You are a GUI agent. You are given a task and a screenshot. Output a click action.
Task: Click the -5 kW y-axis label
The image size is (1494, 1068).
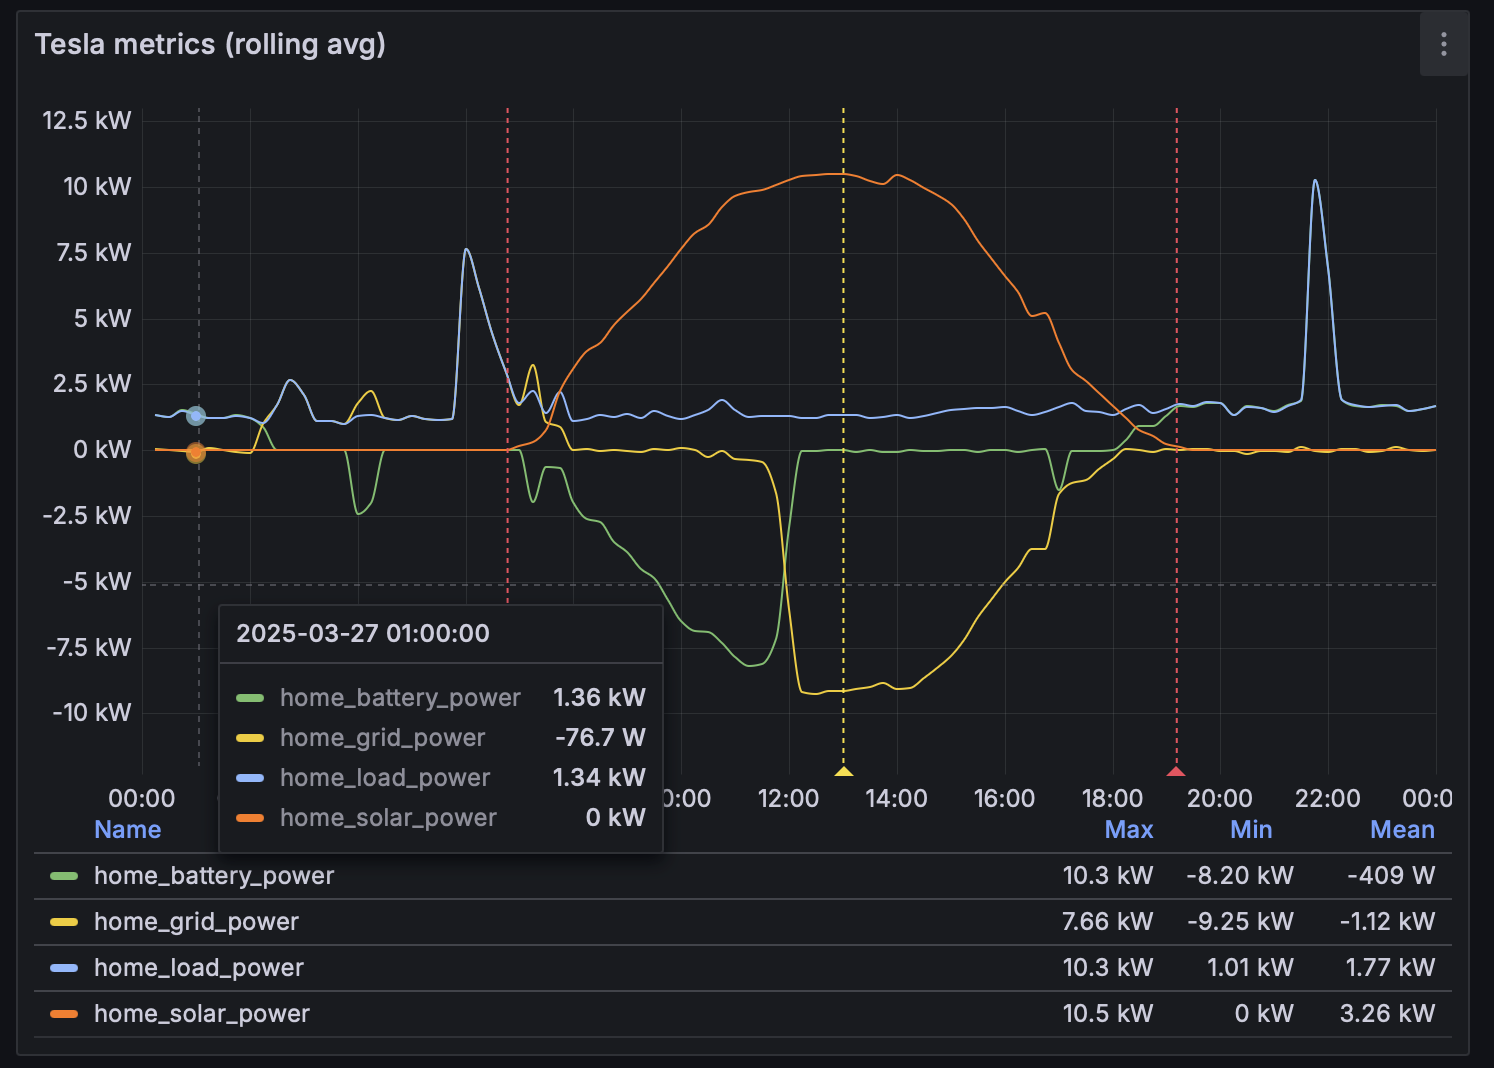pyautogui.click(x=97, y=582)
